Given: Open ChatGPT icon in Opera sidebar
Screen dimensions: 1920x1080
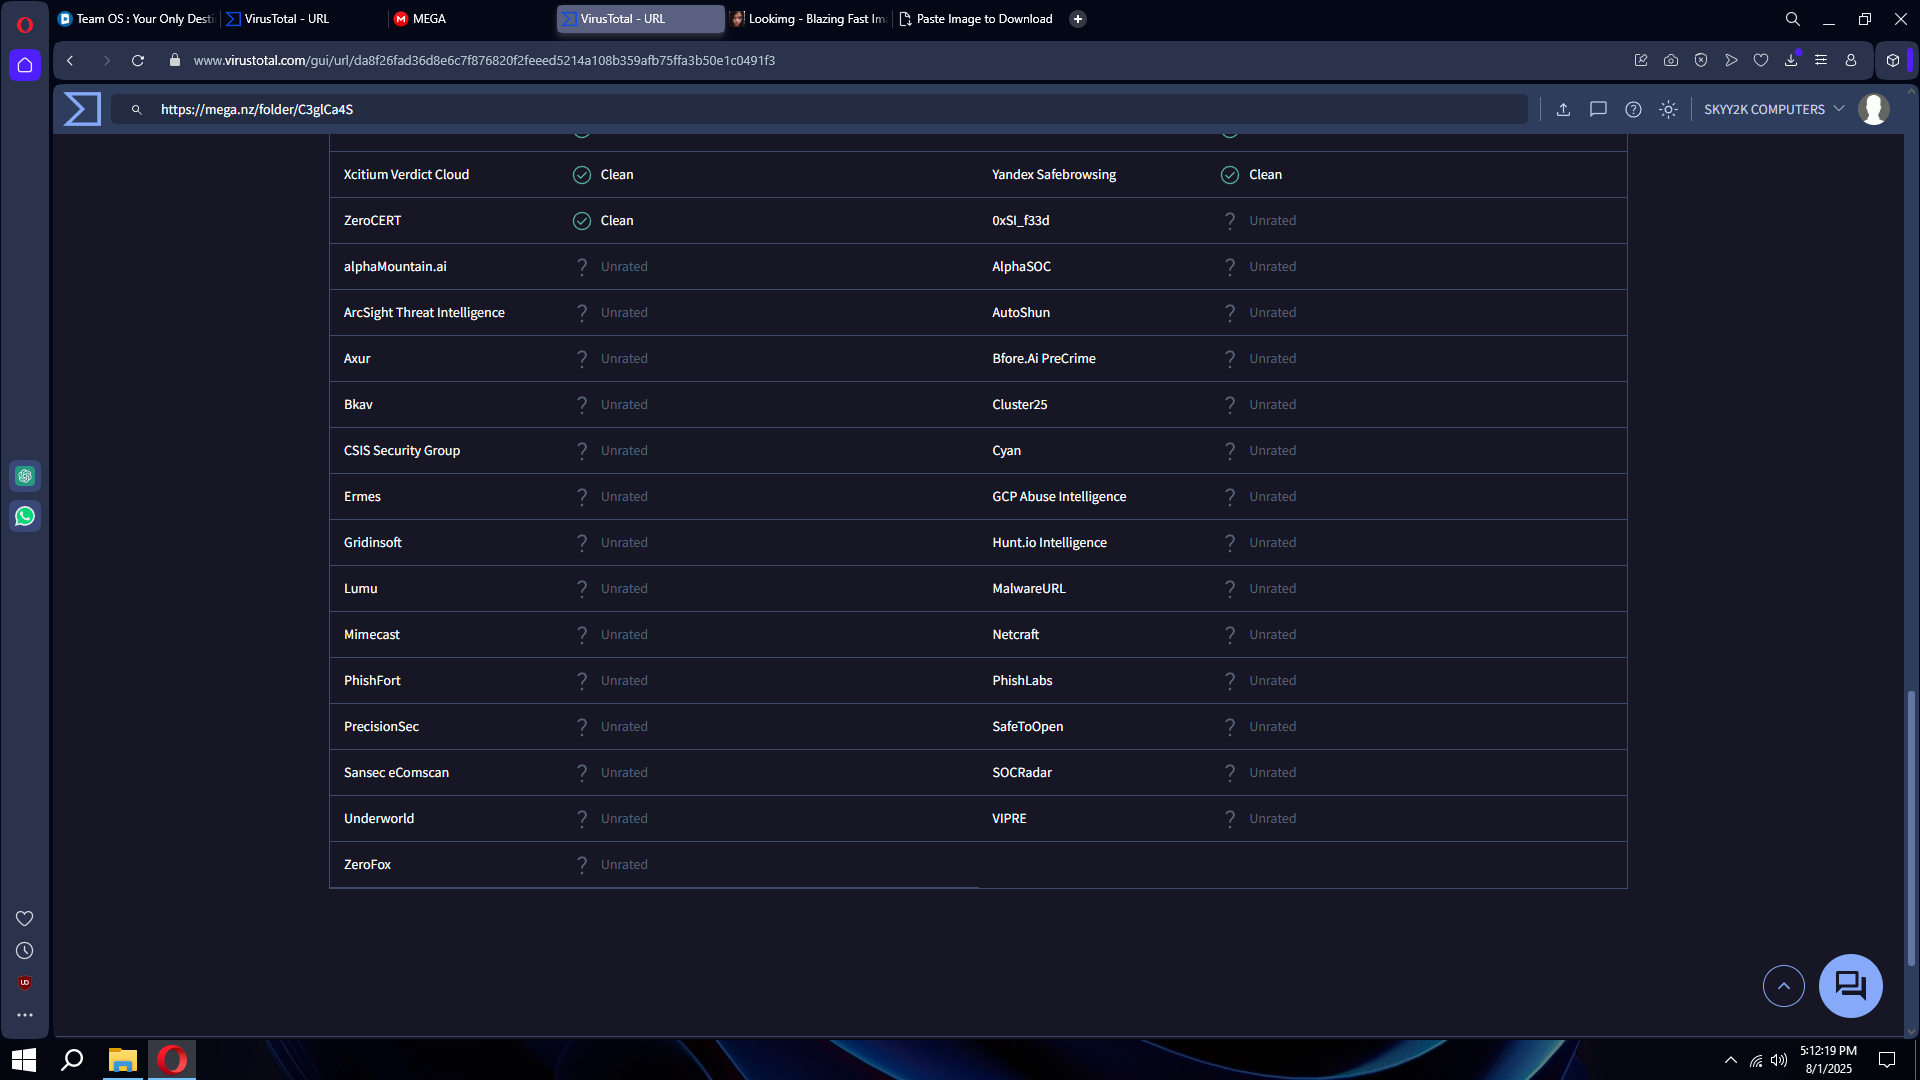Looking at the screenshot, I should point(25,476).
